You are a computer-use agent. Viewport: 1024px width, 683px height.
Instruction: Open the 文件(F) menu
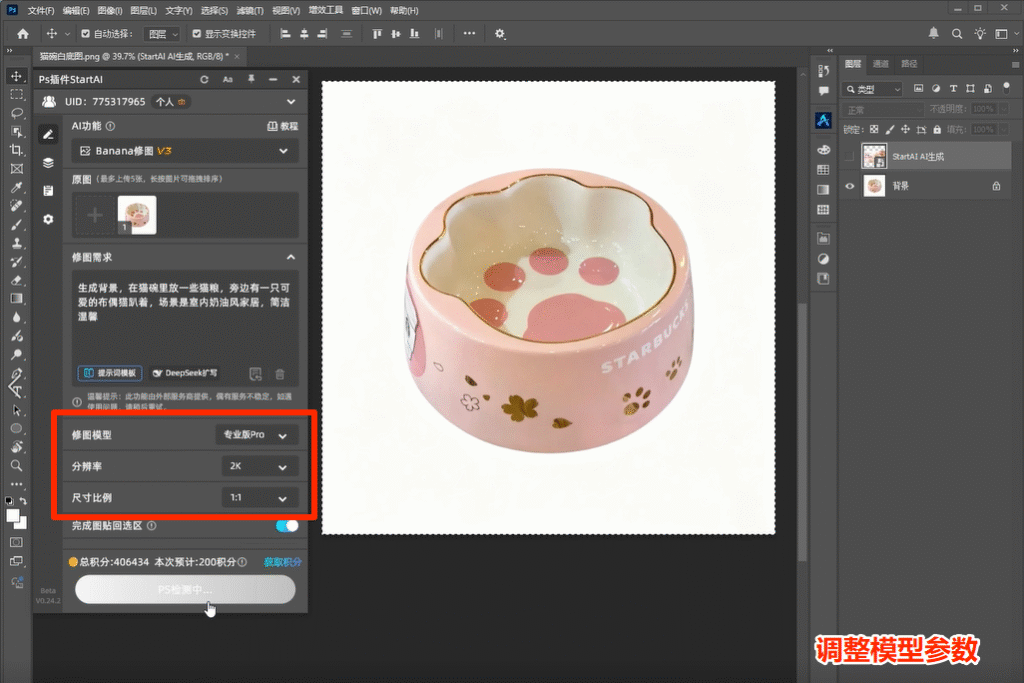[x=40, y=10]
